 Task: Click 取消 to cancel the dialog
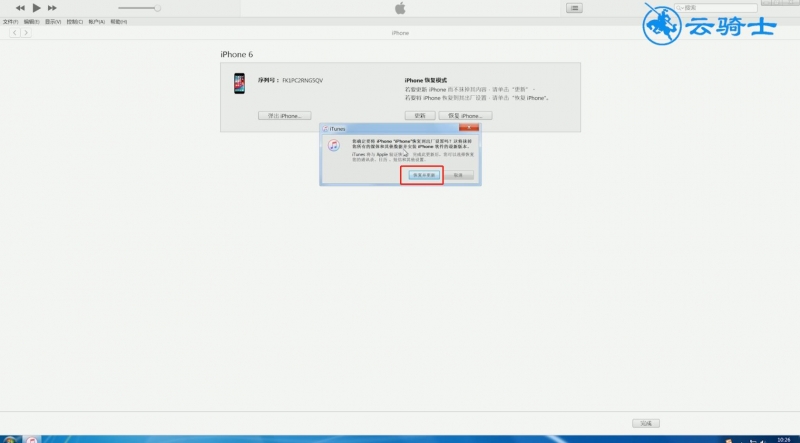pyautogui.click(x=458, y=175)
